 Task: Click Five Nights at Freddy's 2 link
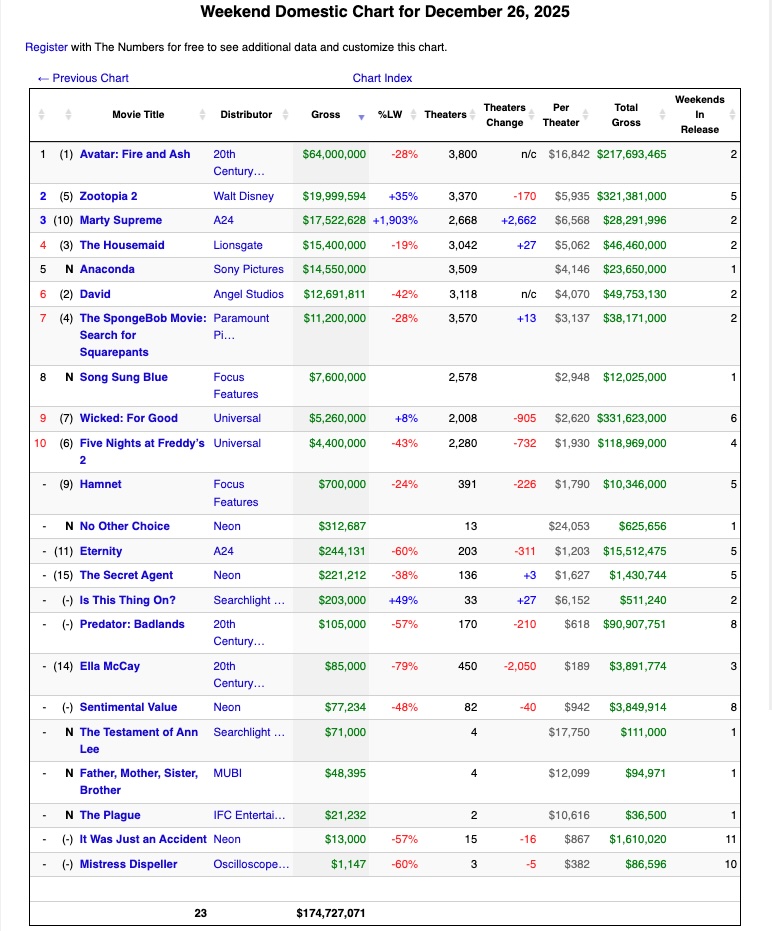coord(142,451)
